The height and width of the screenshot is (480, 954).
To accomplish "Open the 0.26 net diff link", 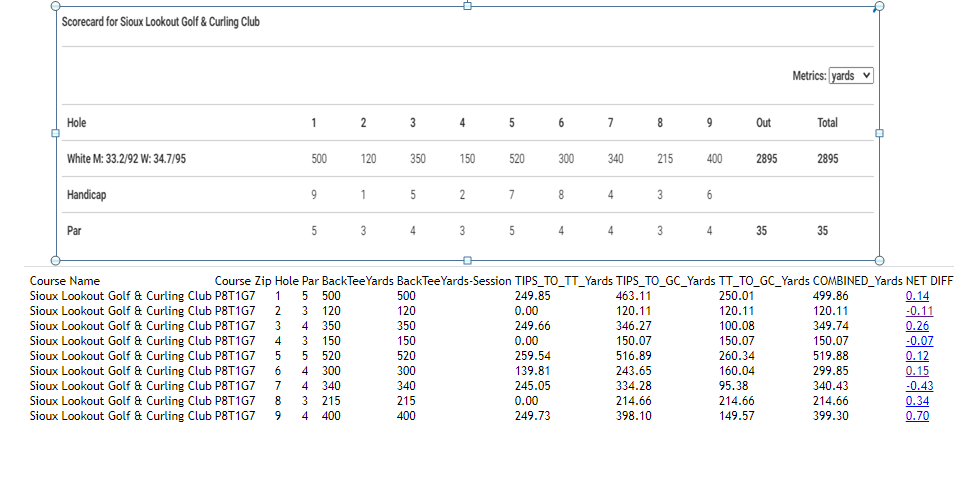I will pyautogui.click(x=917, y=326).
